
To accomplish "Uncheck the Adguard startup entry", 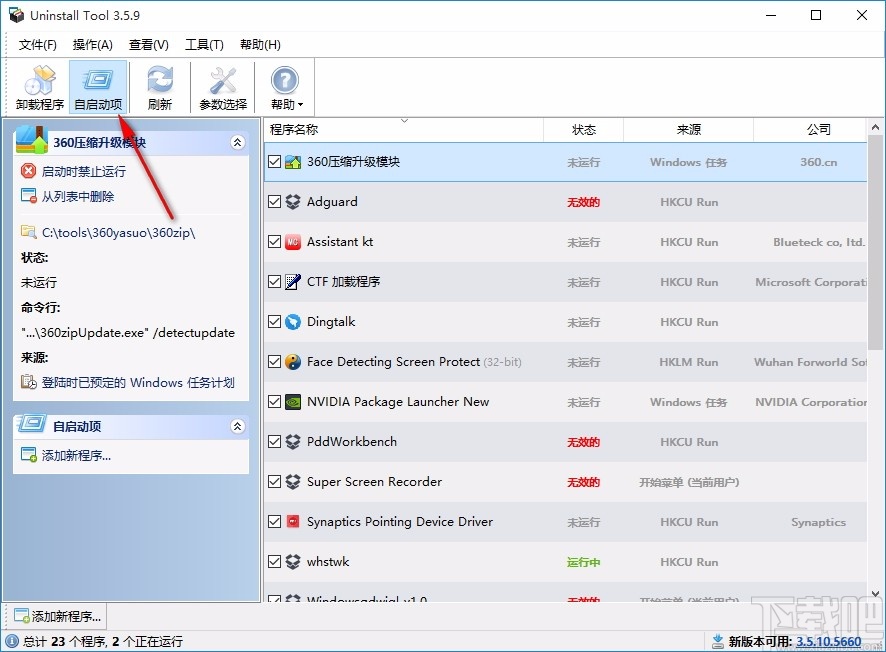I will tap(274, 202).
